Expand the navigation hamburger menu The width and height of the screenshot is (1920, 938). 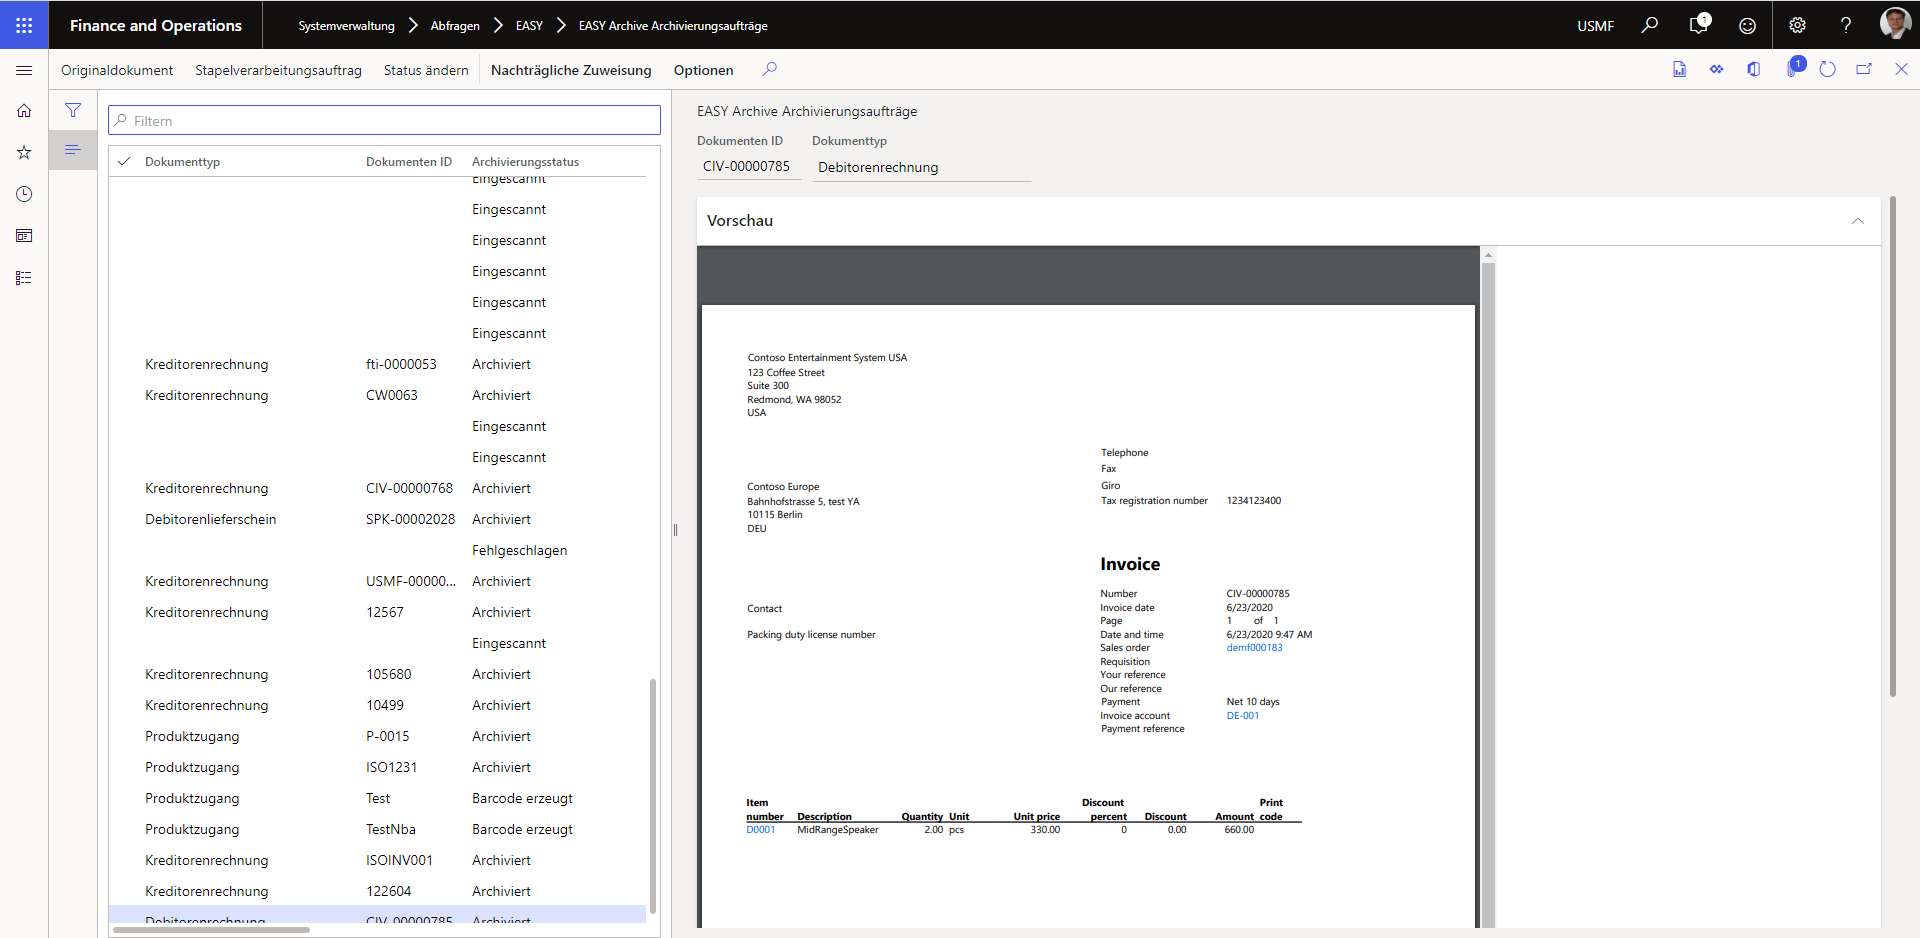coord(24,70)
